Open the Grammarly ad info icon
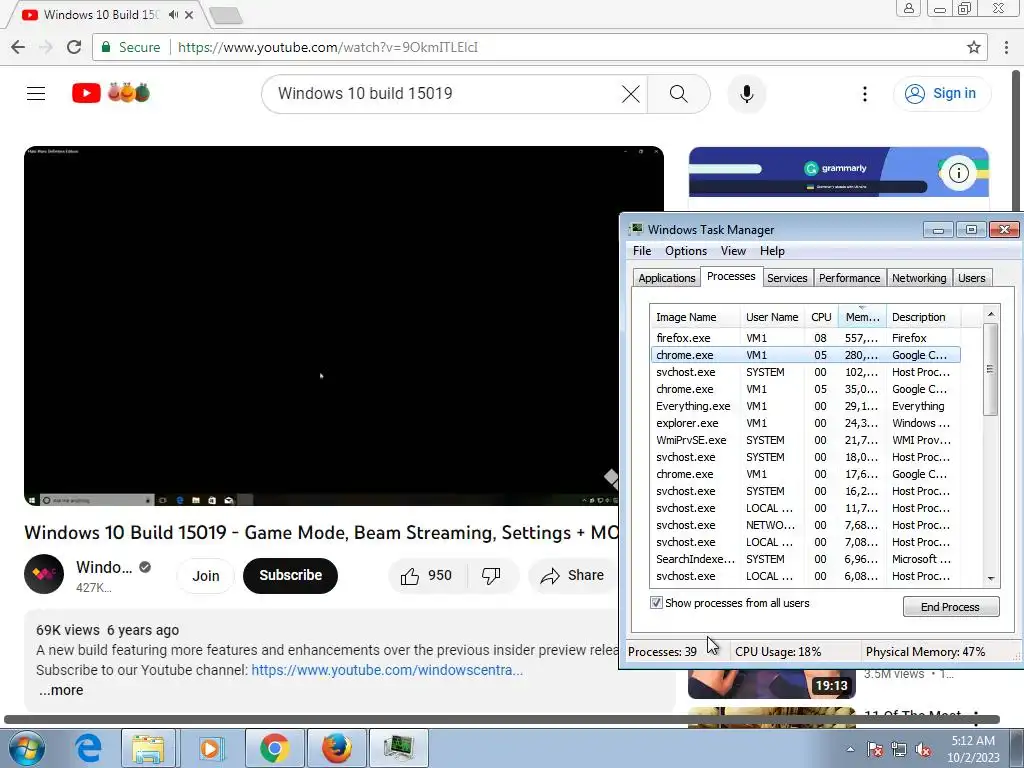This screenshot has width=1024, height=768. [959, 172]
